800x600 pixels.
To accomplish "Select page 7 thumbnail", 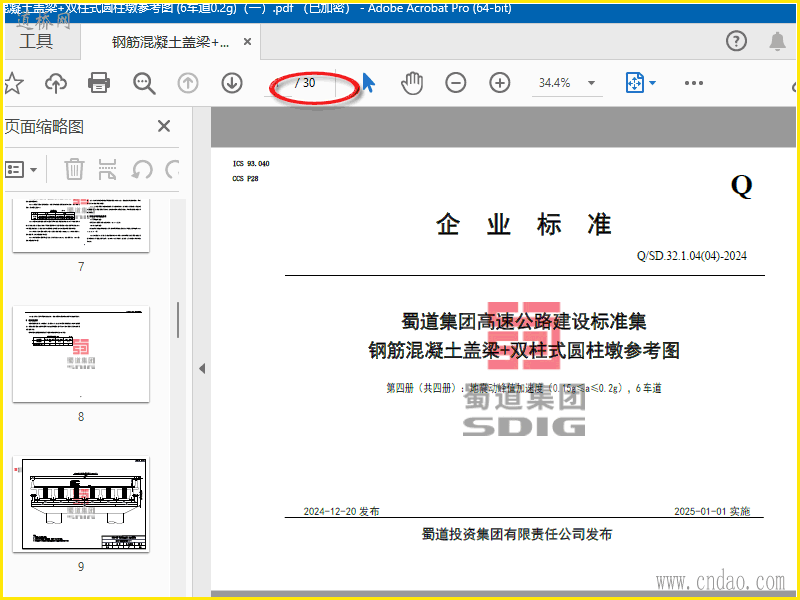I will click(x=81, y=226).
